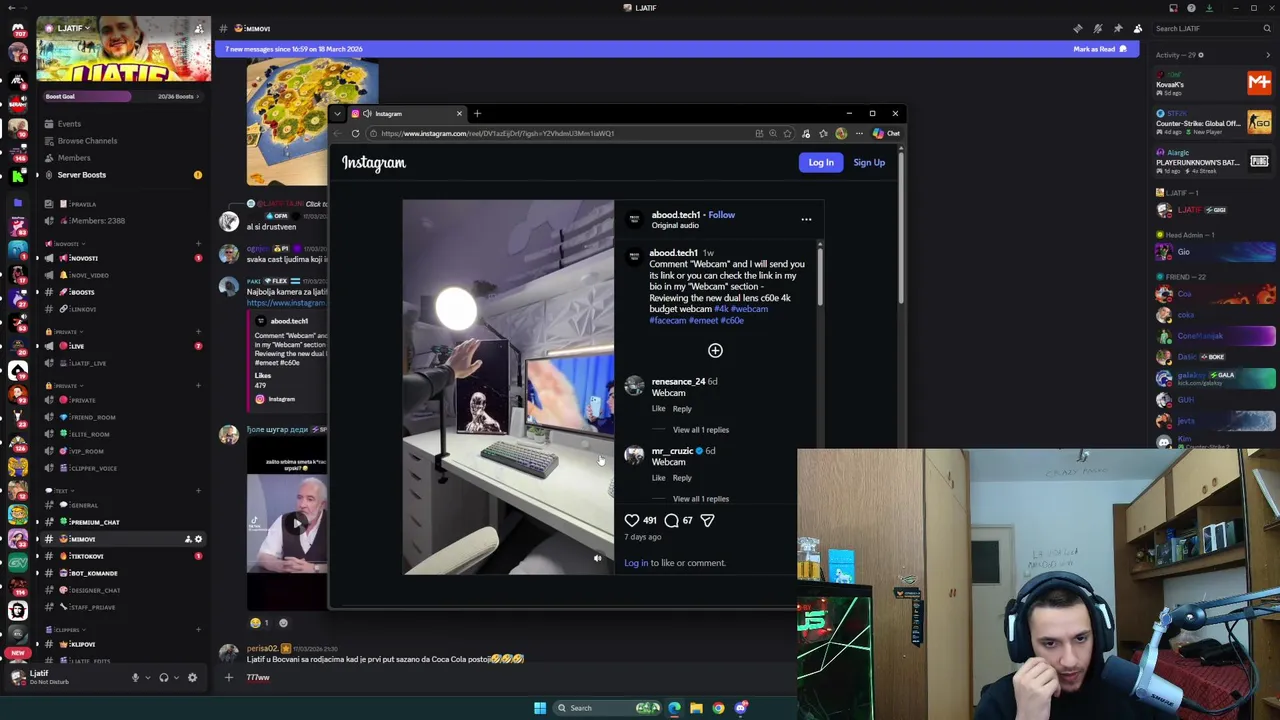This screenshot has width=1280, height=720.
Task: Unmute the reel video speaker icon
Action: point(598,558)
